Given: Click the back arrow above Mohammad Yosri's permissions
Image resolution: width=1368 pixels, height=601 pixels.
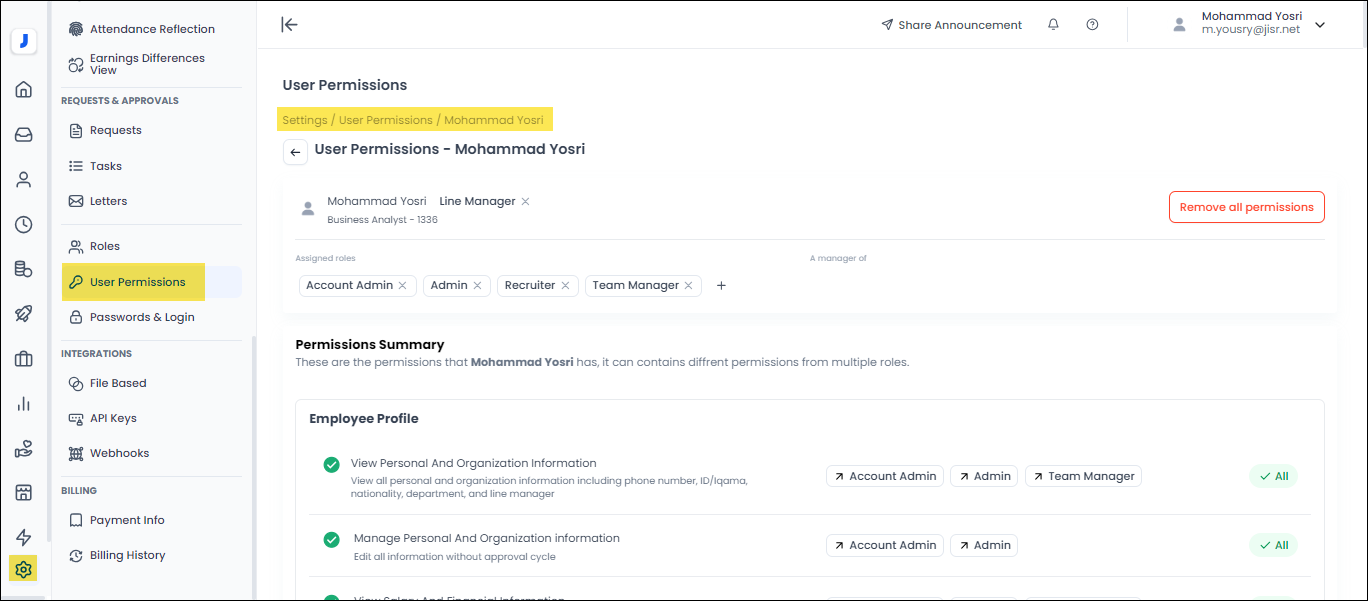Looking at the screenshot, I should tap(294, 152).
